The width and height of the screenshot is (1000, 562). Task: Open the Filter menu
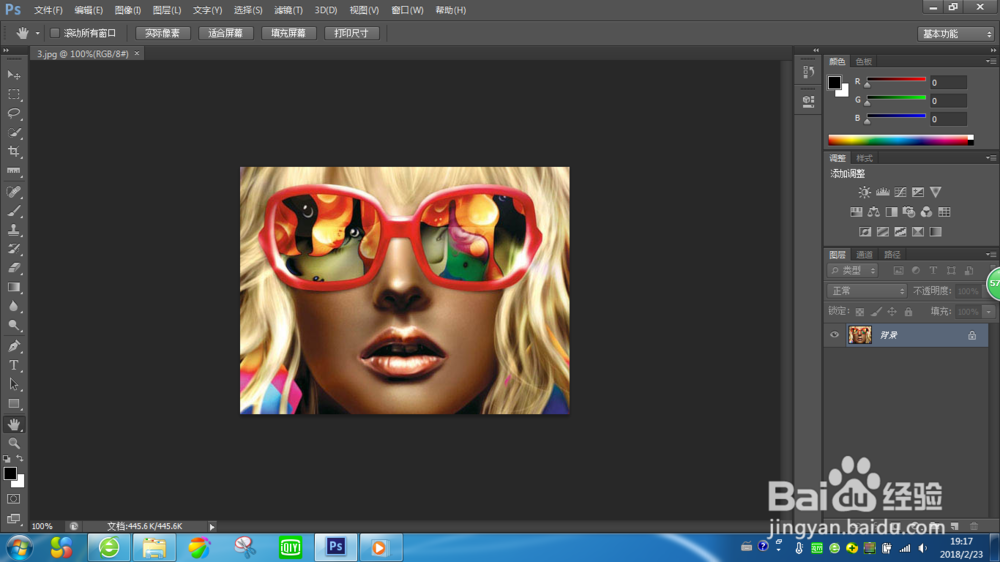coord(288,10)
